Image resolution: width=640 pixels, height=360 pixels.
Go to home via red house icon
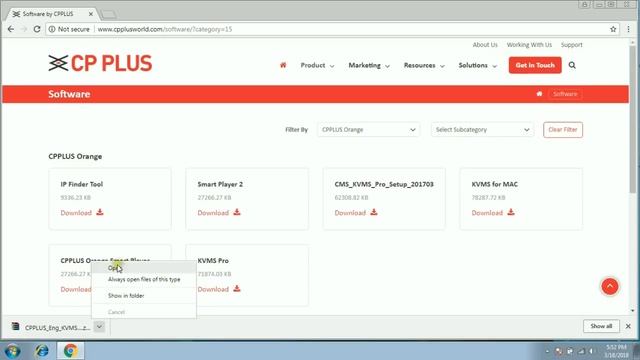(283, 65)
